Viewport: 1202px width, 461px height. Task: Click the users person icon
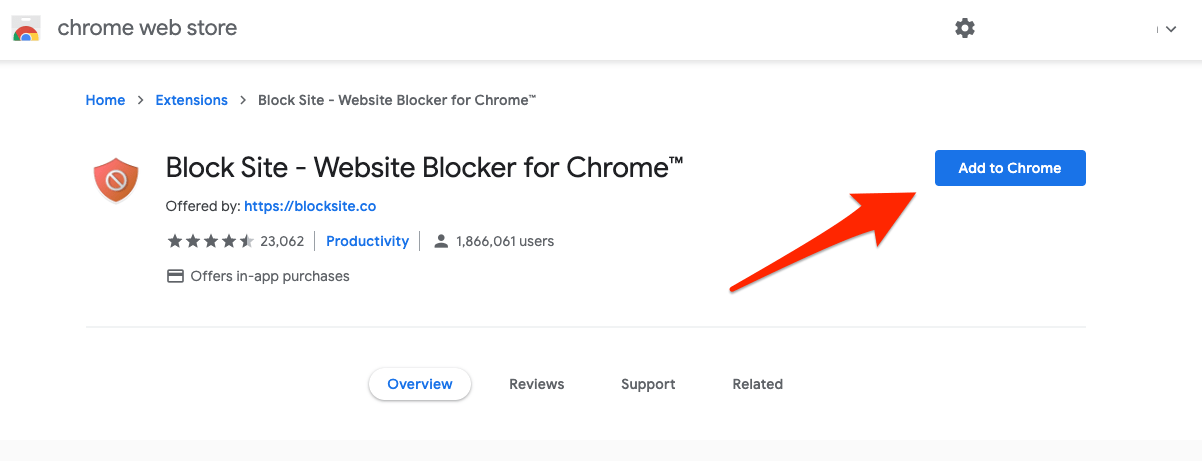pos(441,241)
